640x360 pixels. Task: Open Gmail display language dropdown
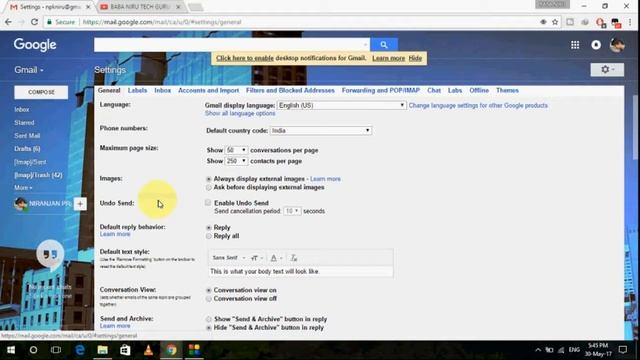pos(342,105)
